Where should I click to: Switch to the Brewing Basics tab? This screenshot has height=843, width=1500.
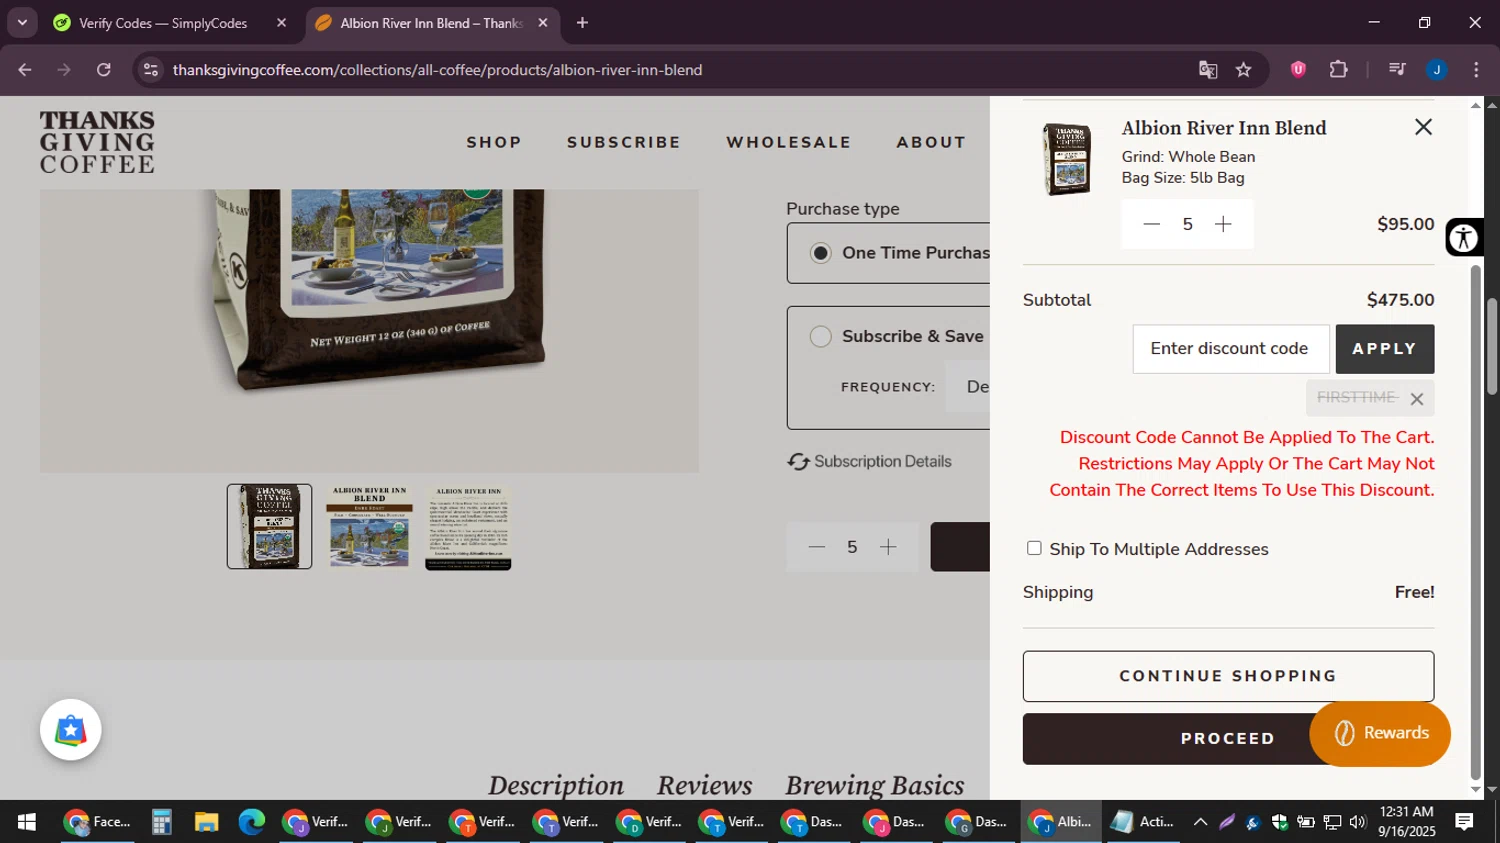point(875,785)
